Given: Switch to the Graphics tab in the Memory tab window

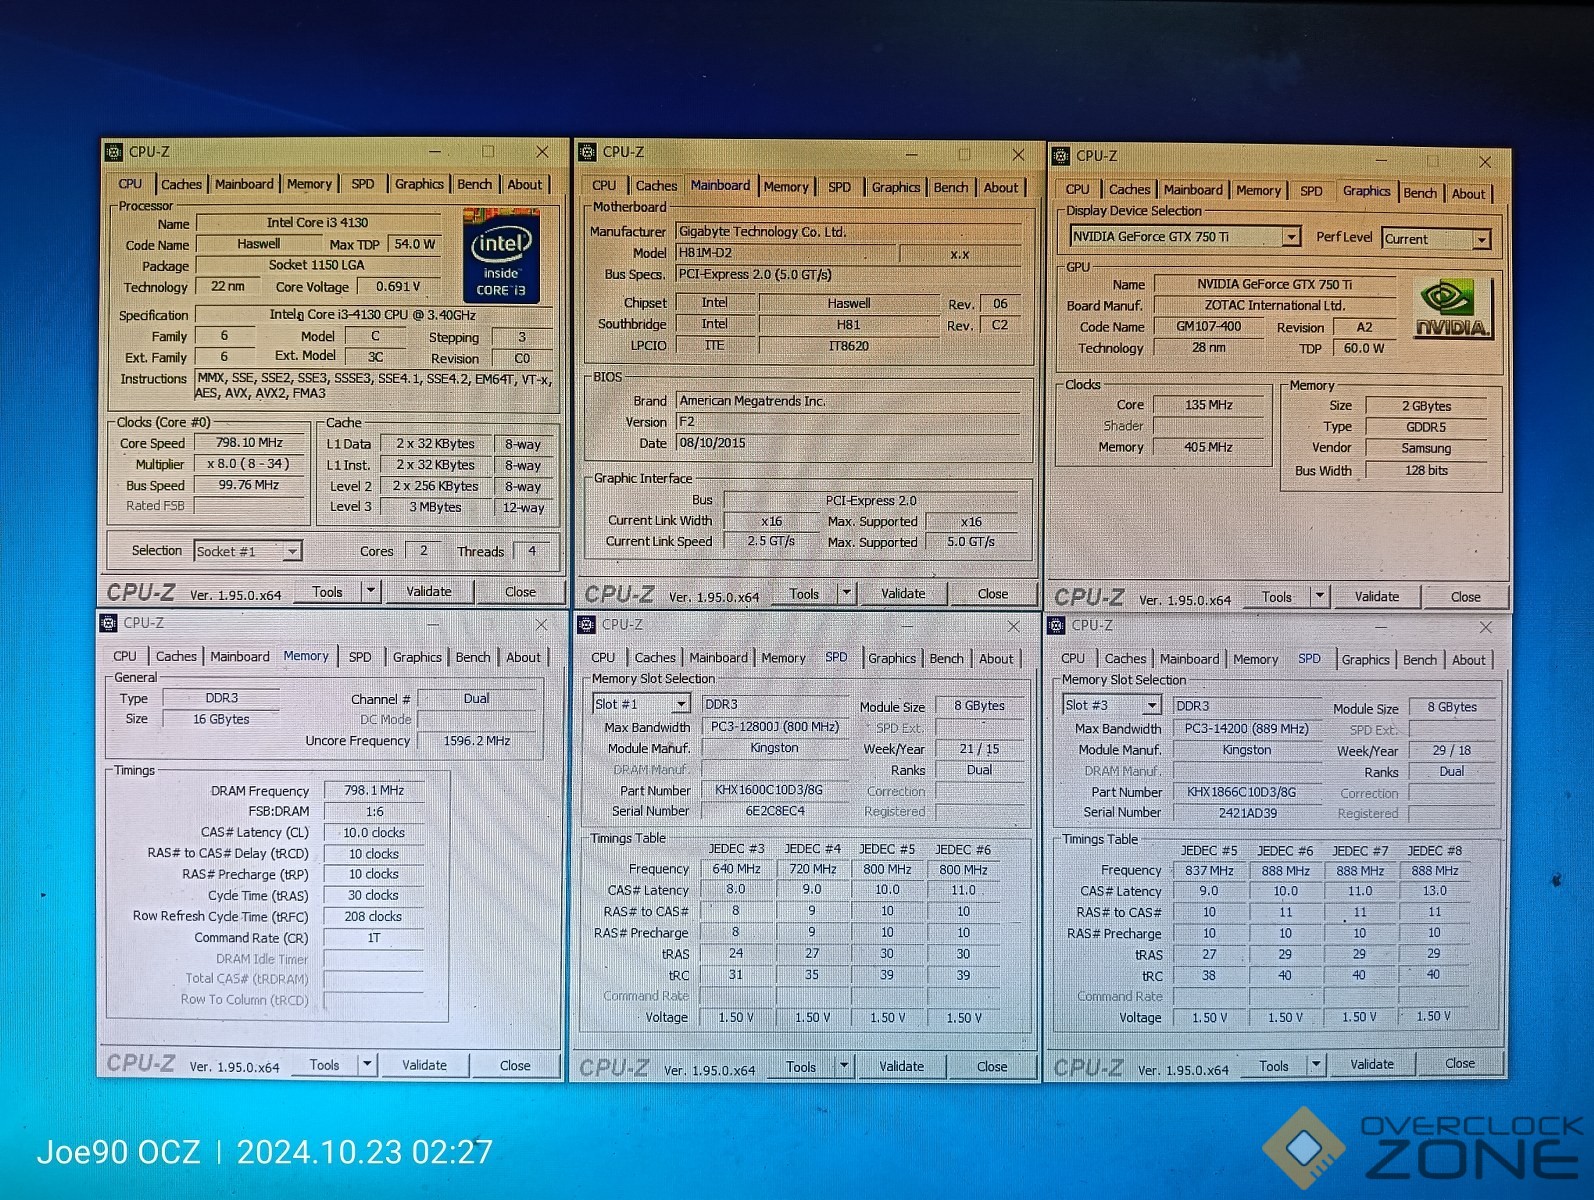Looking at the screenshot, I should pos(417,657).
